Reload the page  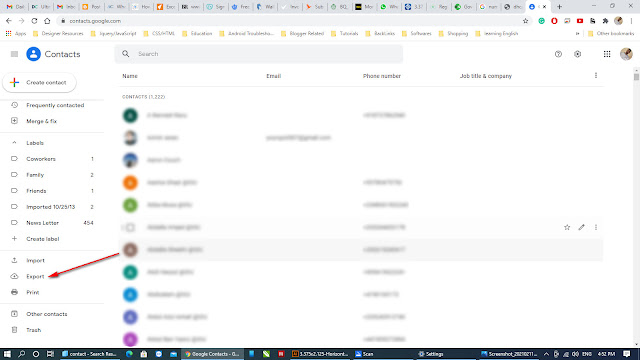[x=34, y=21]
